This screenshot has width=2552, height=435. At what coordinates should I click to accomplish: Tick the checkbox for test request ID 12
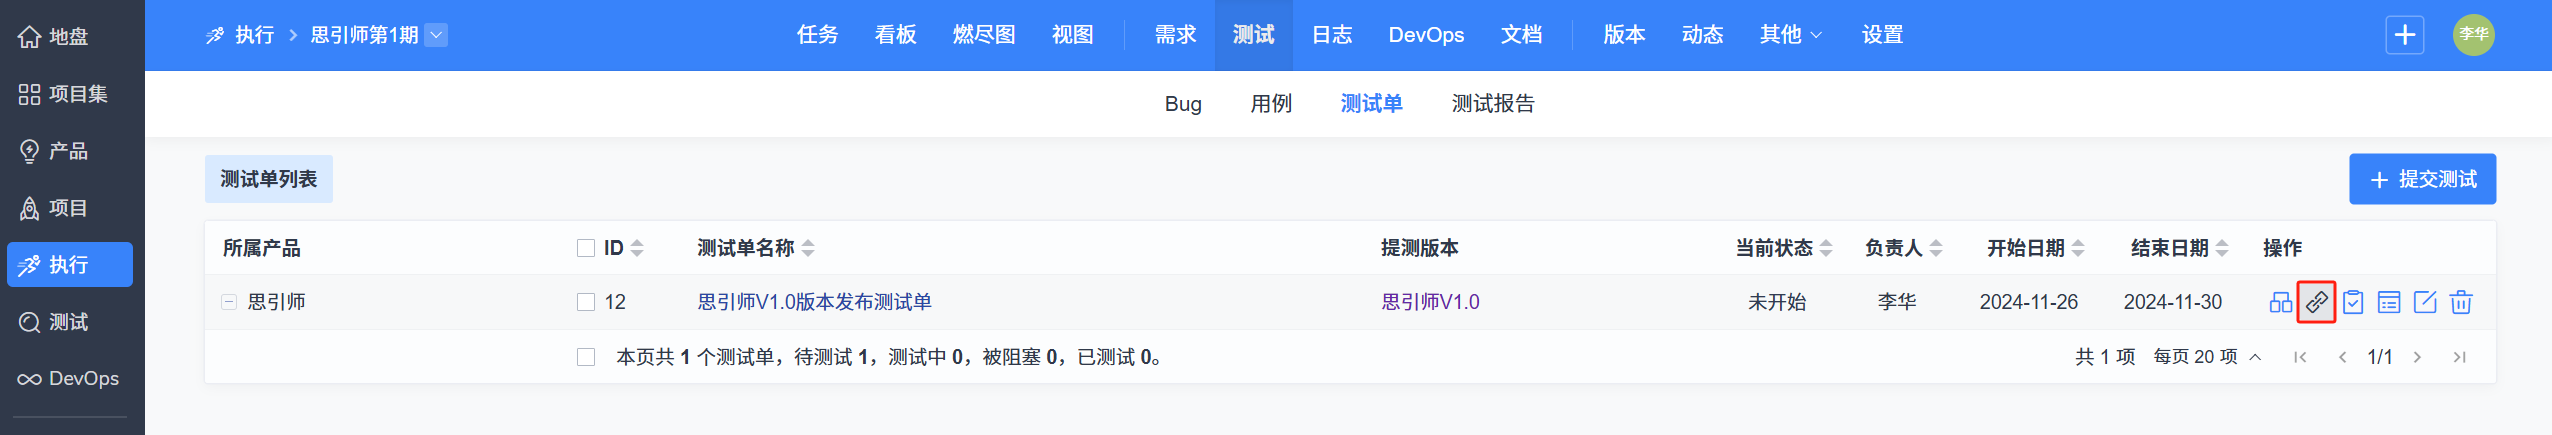(586, 302)
